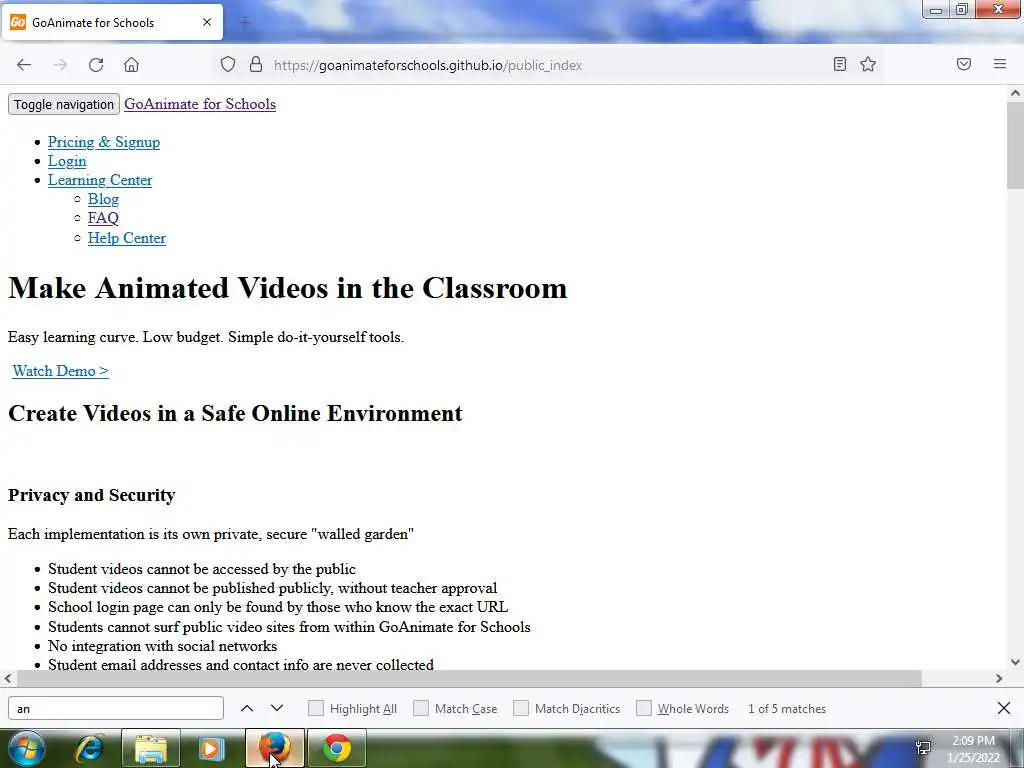1024x768 pixels.
Task: Click the network tray icon
Action: pos(923,748)
